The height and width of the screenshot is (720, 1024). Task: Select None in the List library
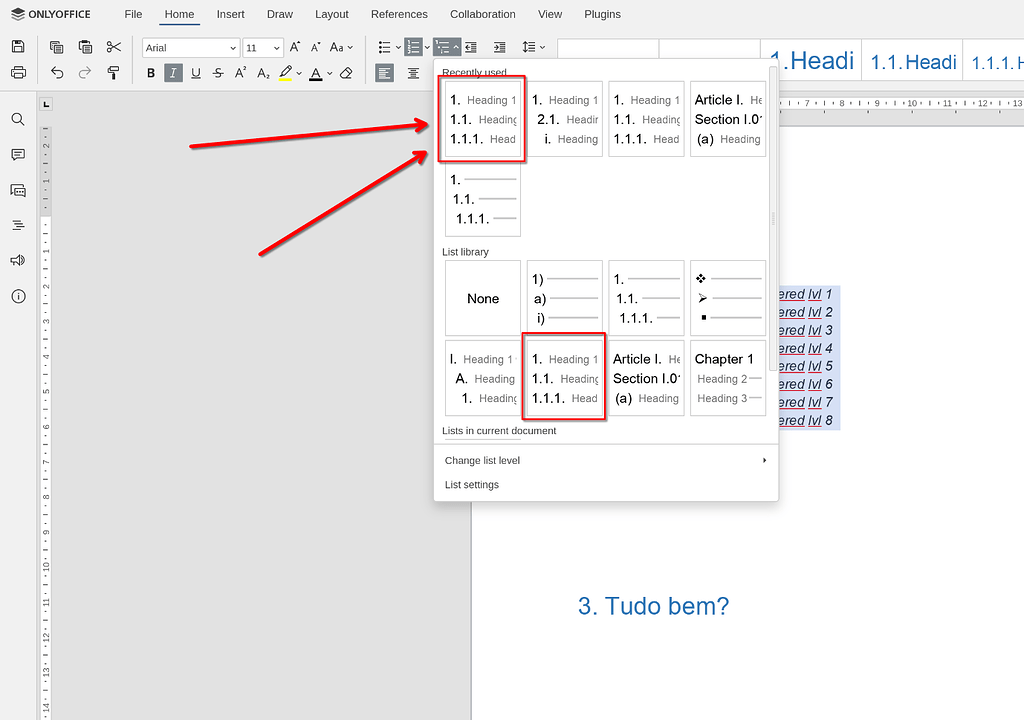click(x=482, y=297)
